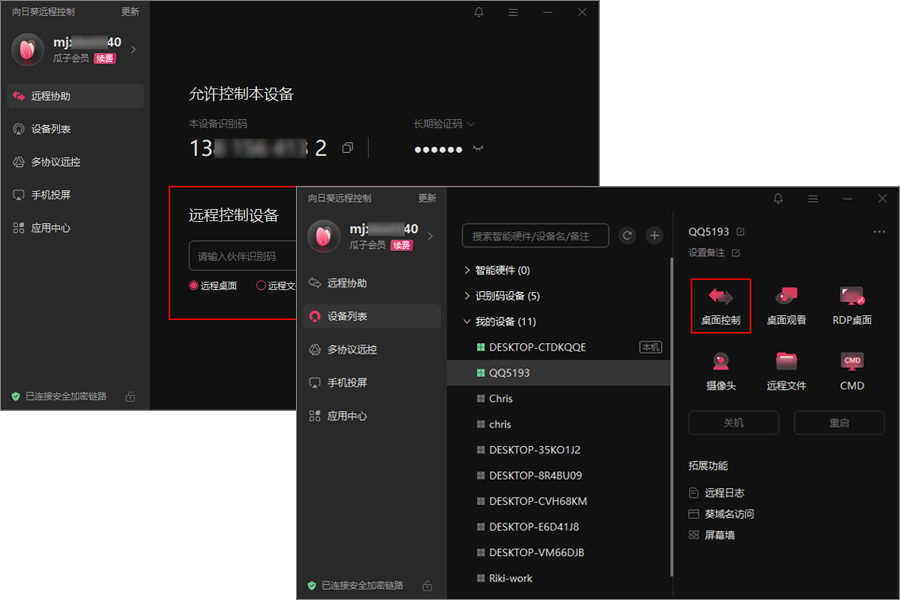This screenshot has height=600, width=900.
Task: Click the 关机 shutdown button
Action: click(x=734, y=423)
